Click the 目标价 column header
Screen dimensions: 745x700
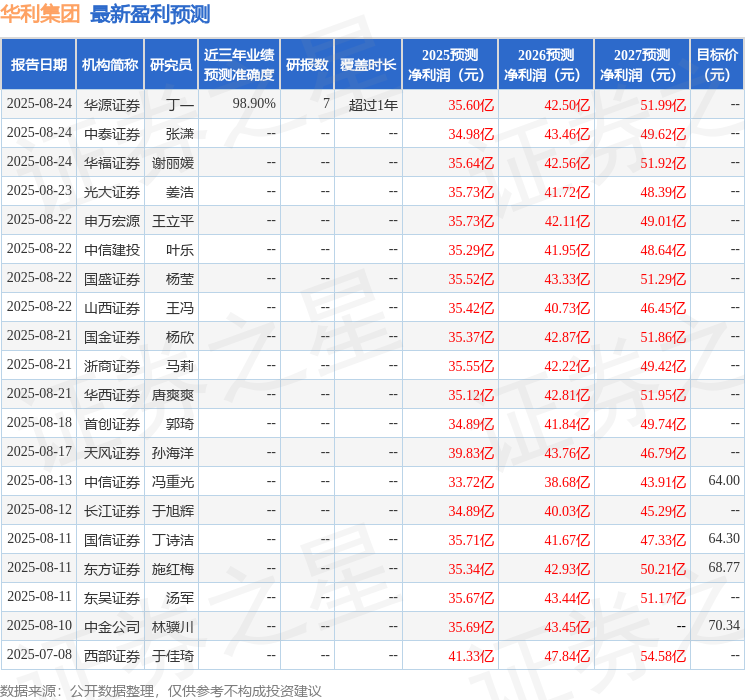(x=717, y=65)
